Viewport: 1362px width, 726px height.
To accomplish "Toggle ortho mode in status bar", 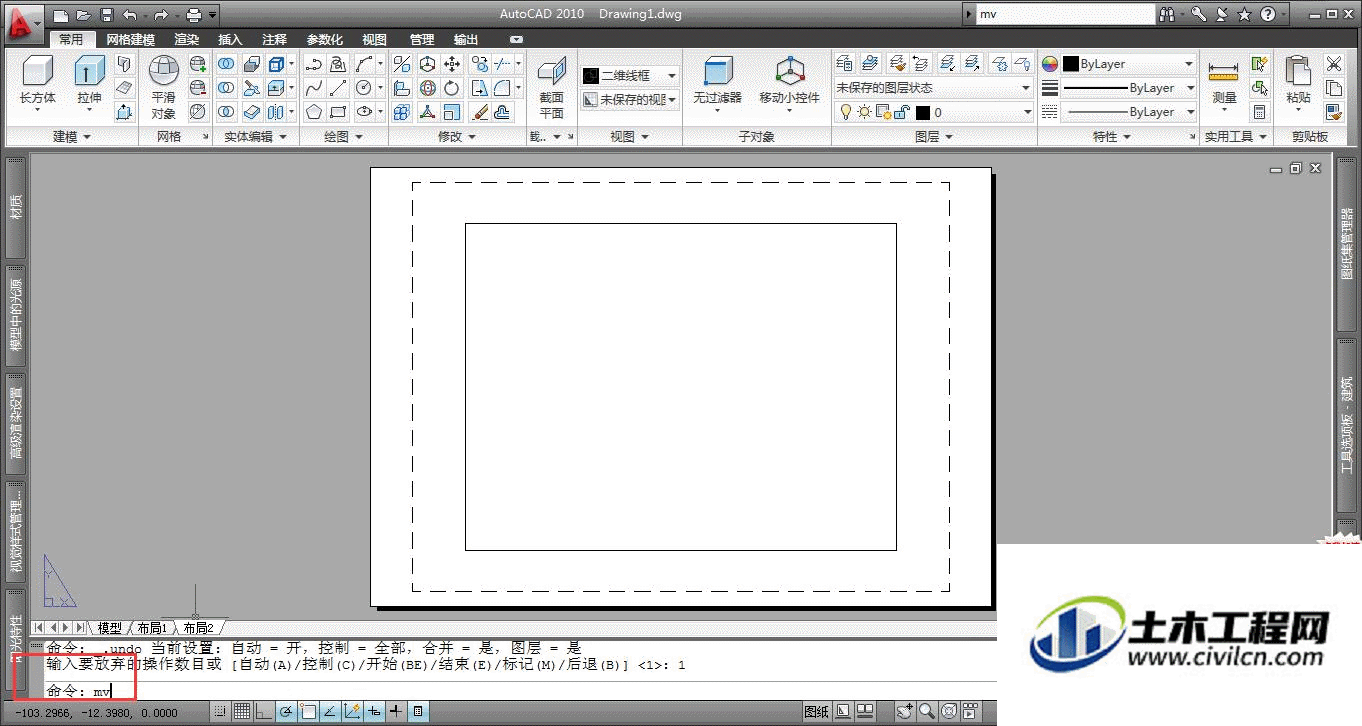I will click(264, 712).
